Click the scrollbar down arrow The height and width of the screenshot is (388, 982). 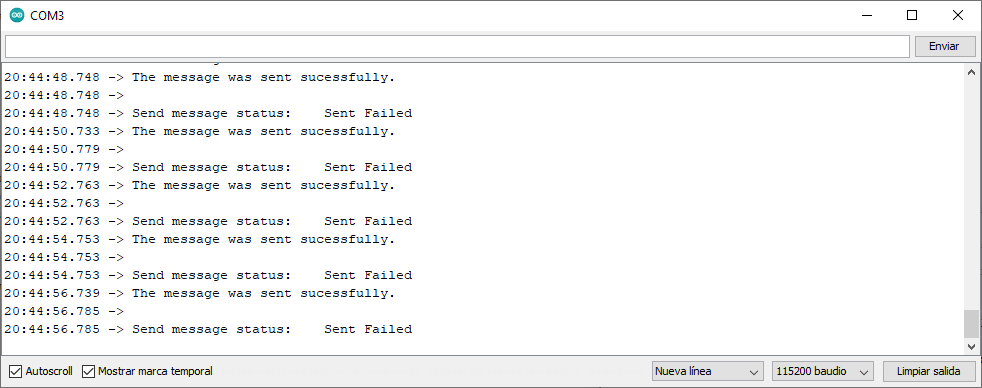(x=971, y=346)
